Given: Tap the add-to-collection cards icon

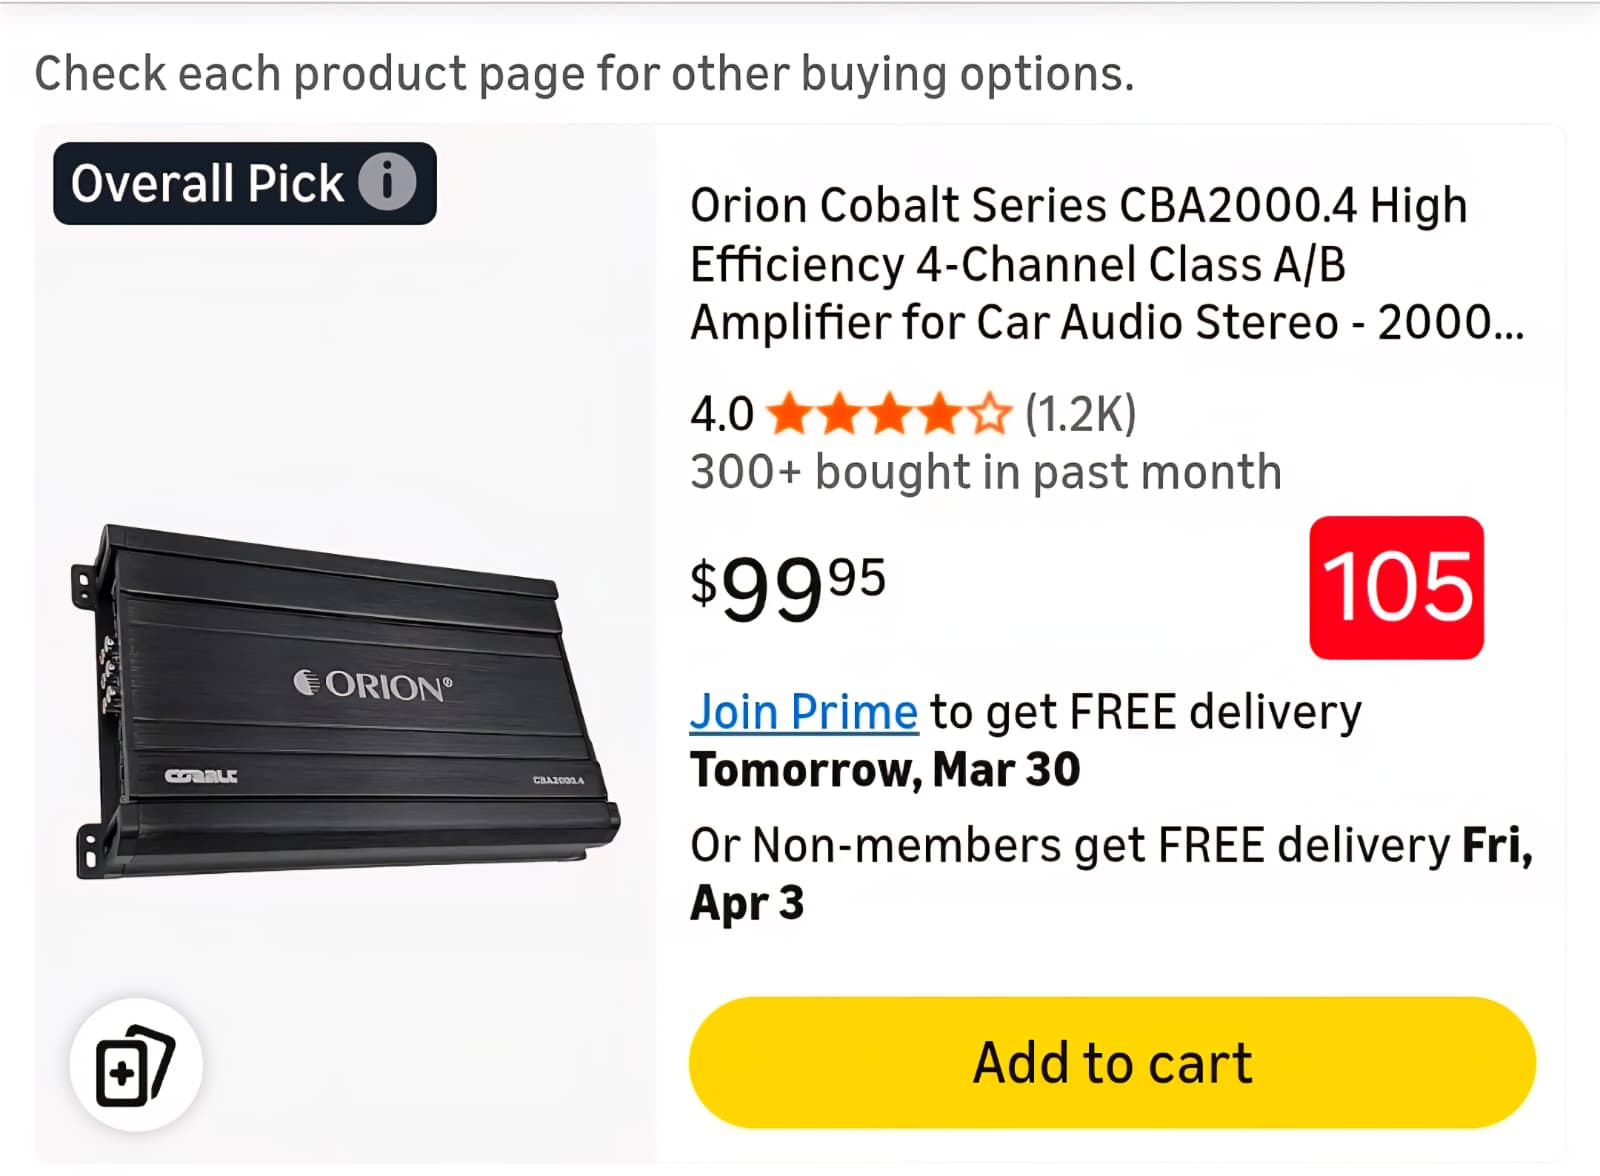Looking at the screenshot, I should tap(136, 1065).
